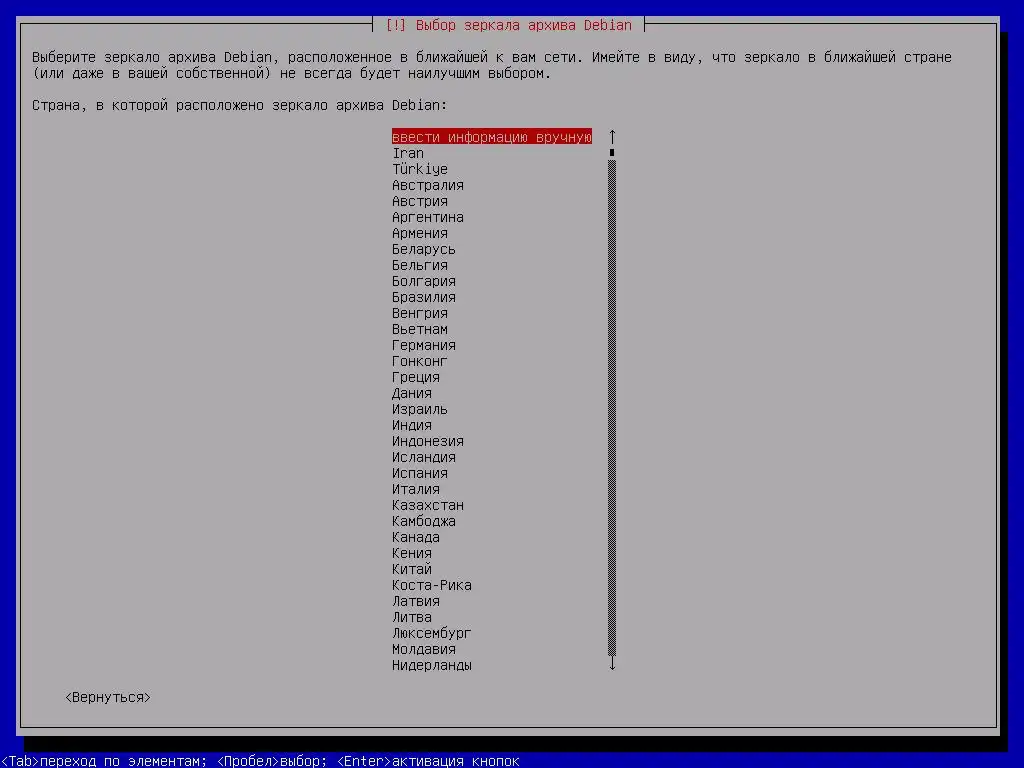The width and height of the screenshot is (1024, 768).
Task: Choose Индия mirror country
Action: [412, 425]
